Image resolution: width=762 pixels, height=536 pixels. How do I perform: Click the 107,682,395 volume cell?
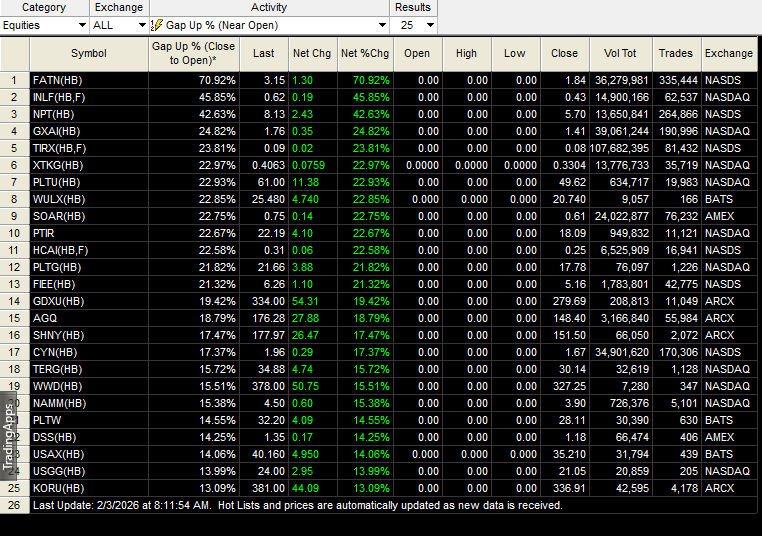point(621,148)
